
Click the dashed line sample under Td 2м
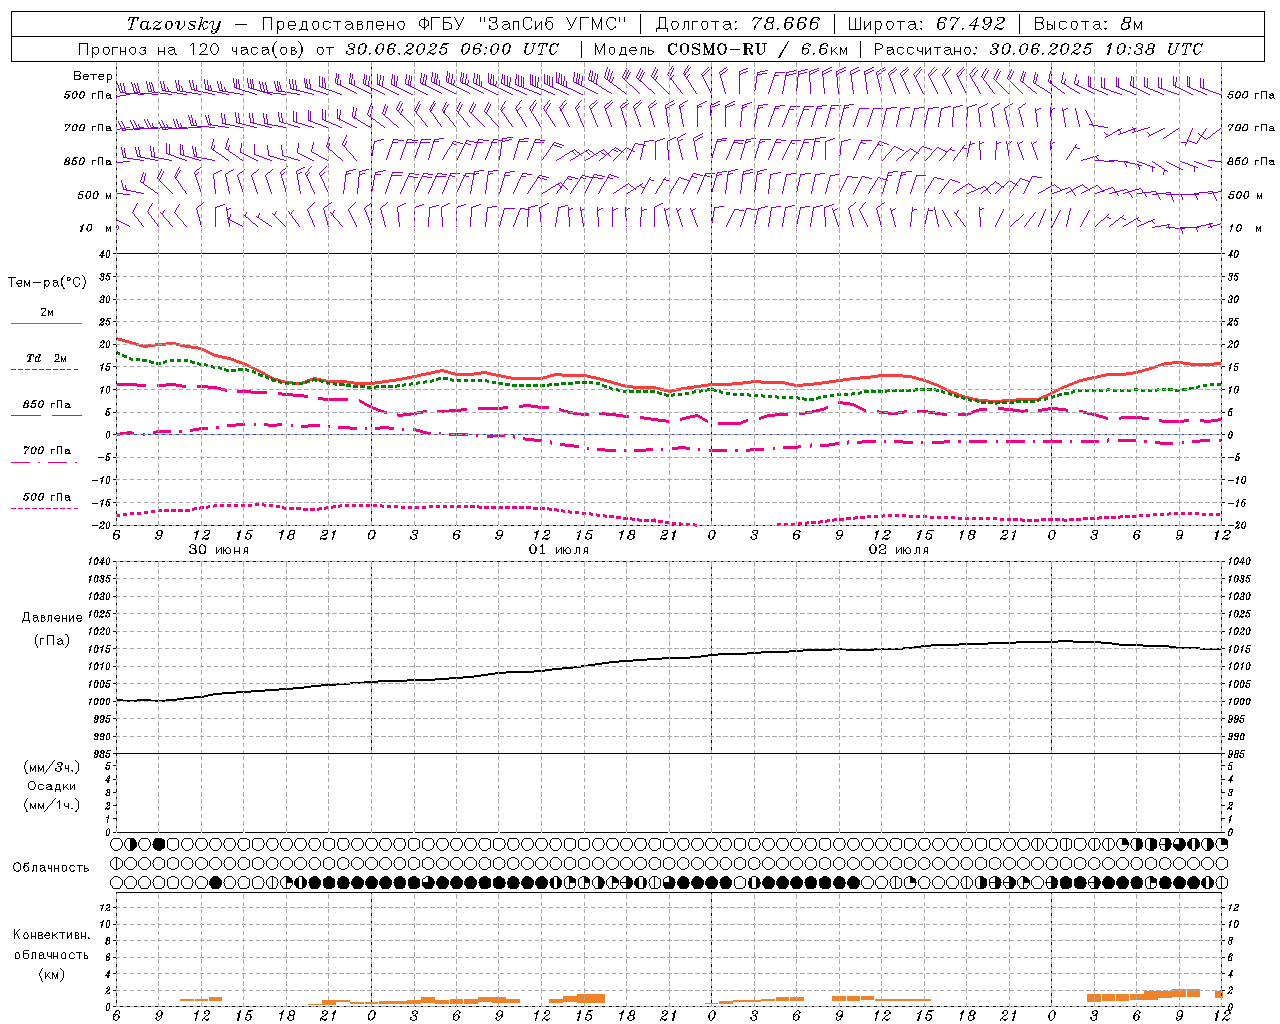pyautogui.click(x=44, y=369)
